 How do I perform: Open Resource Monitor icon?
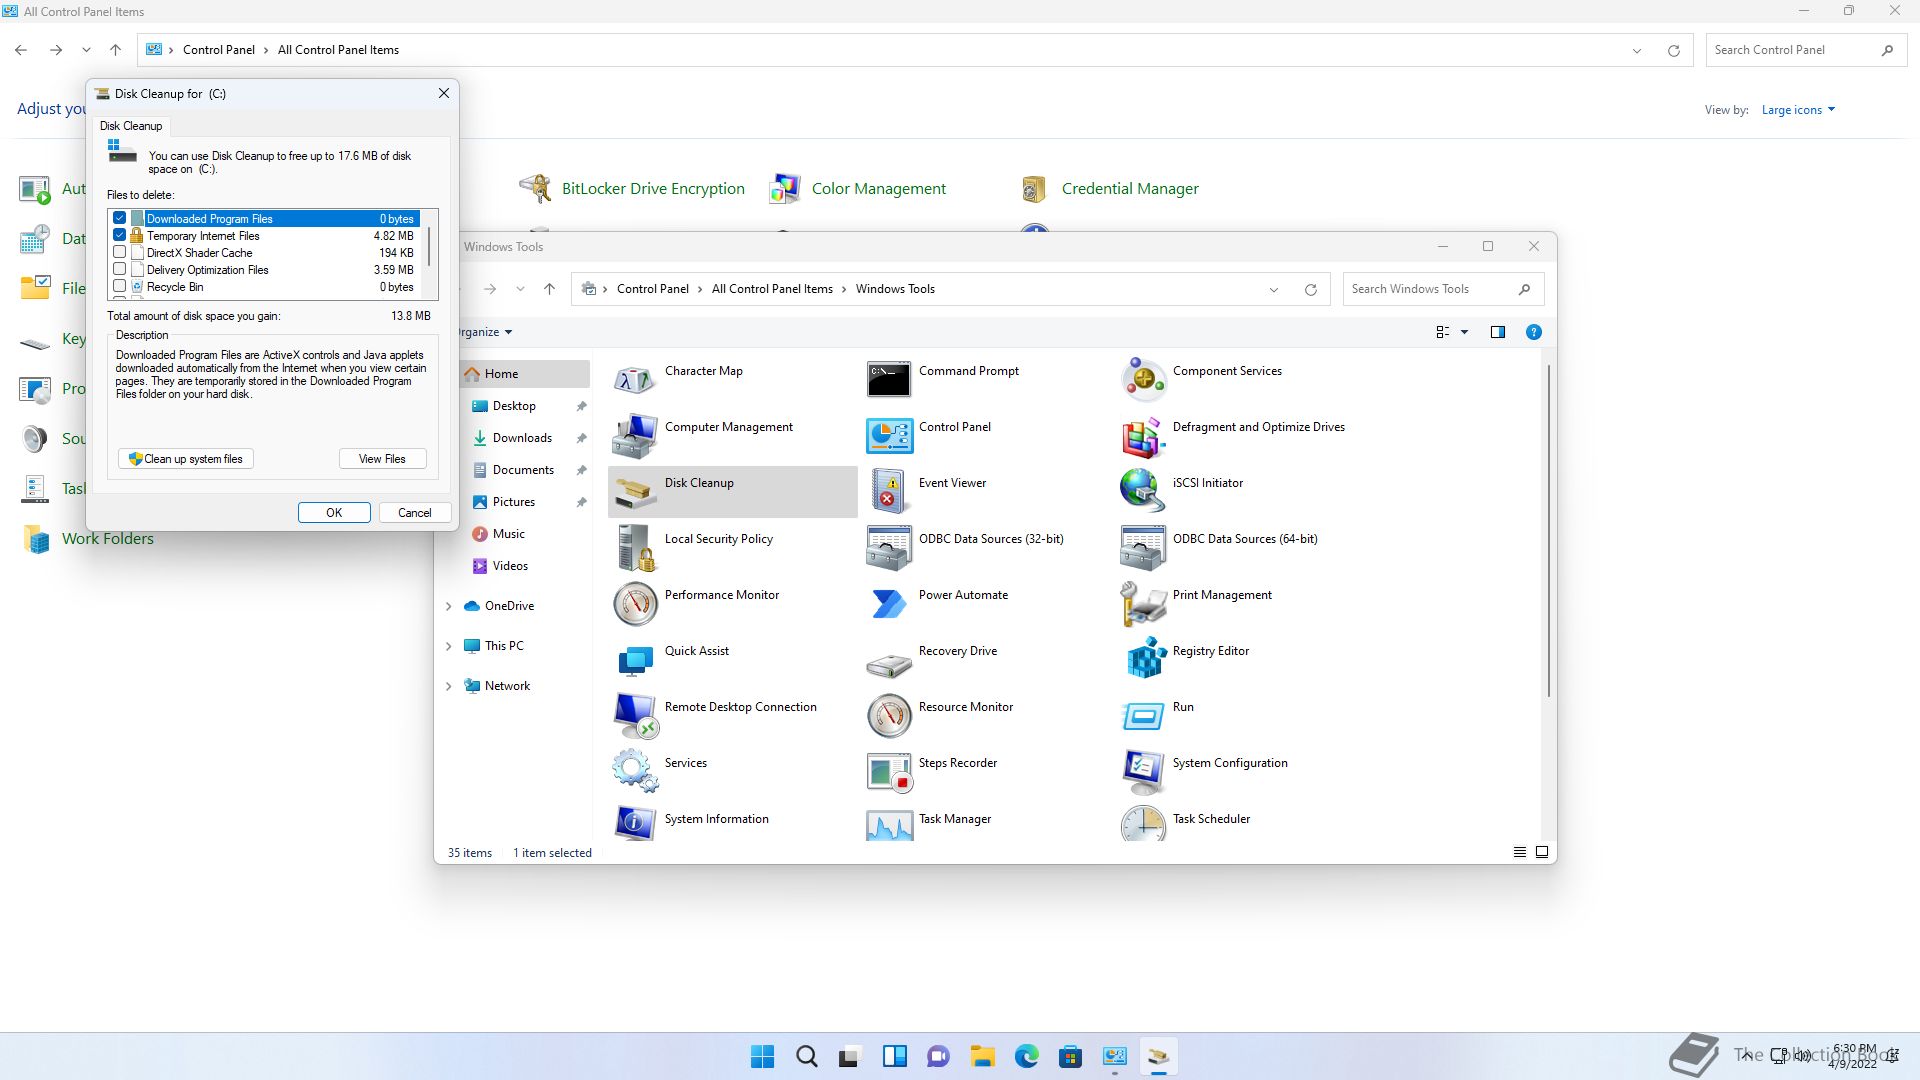pos(889,716)
